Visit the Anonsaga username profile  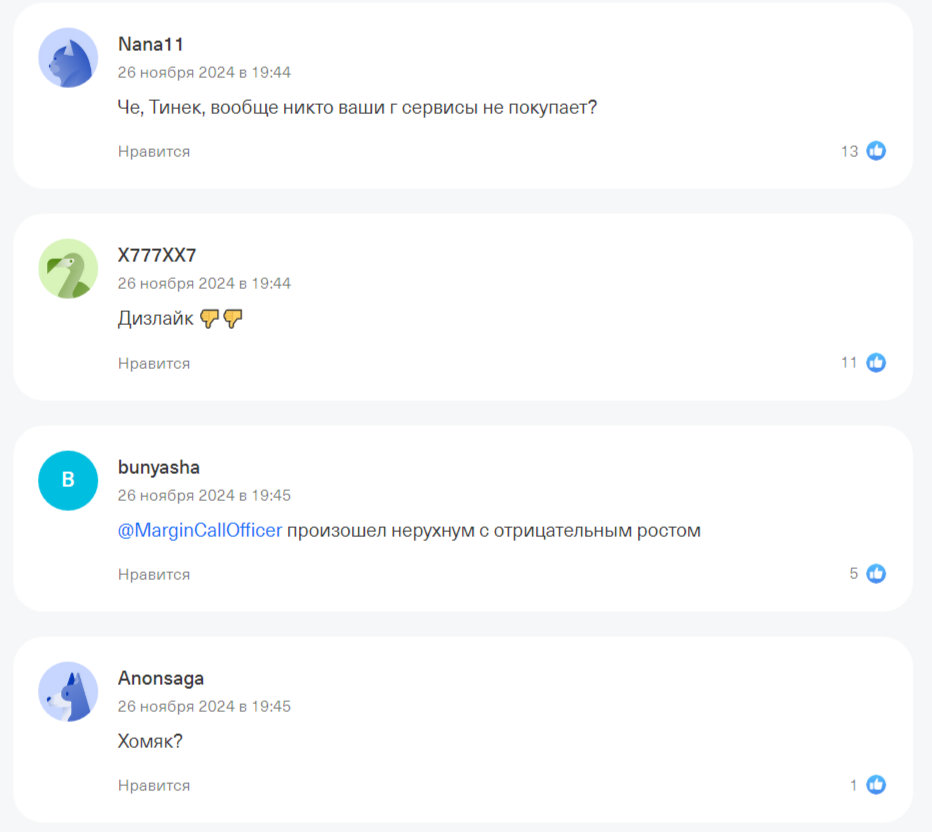pyautogui.click(x=161, y=678)
